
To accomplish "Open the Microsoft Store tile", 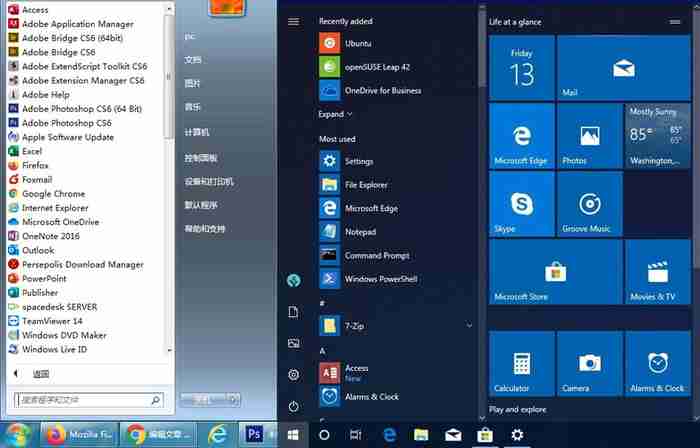I will (x=555, y=272).
